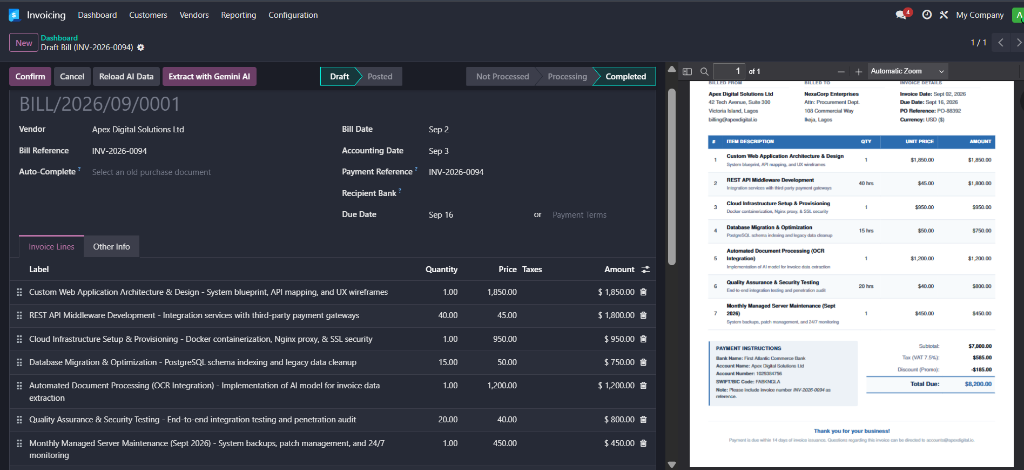Open the activities clock icon
Viewport: 1024px width, 470px height.
coord(927,14)
